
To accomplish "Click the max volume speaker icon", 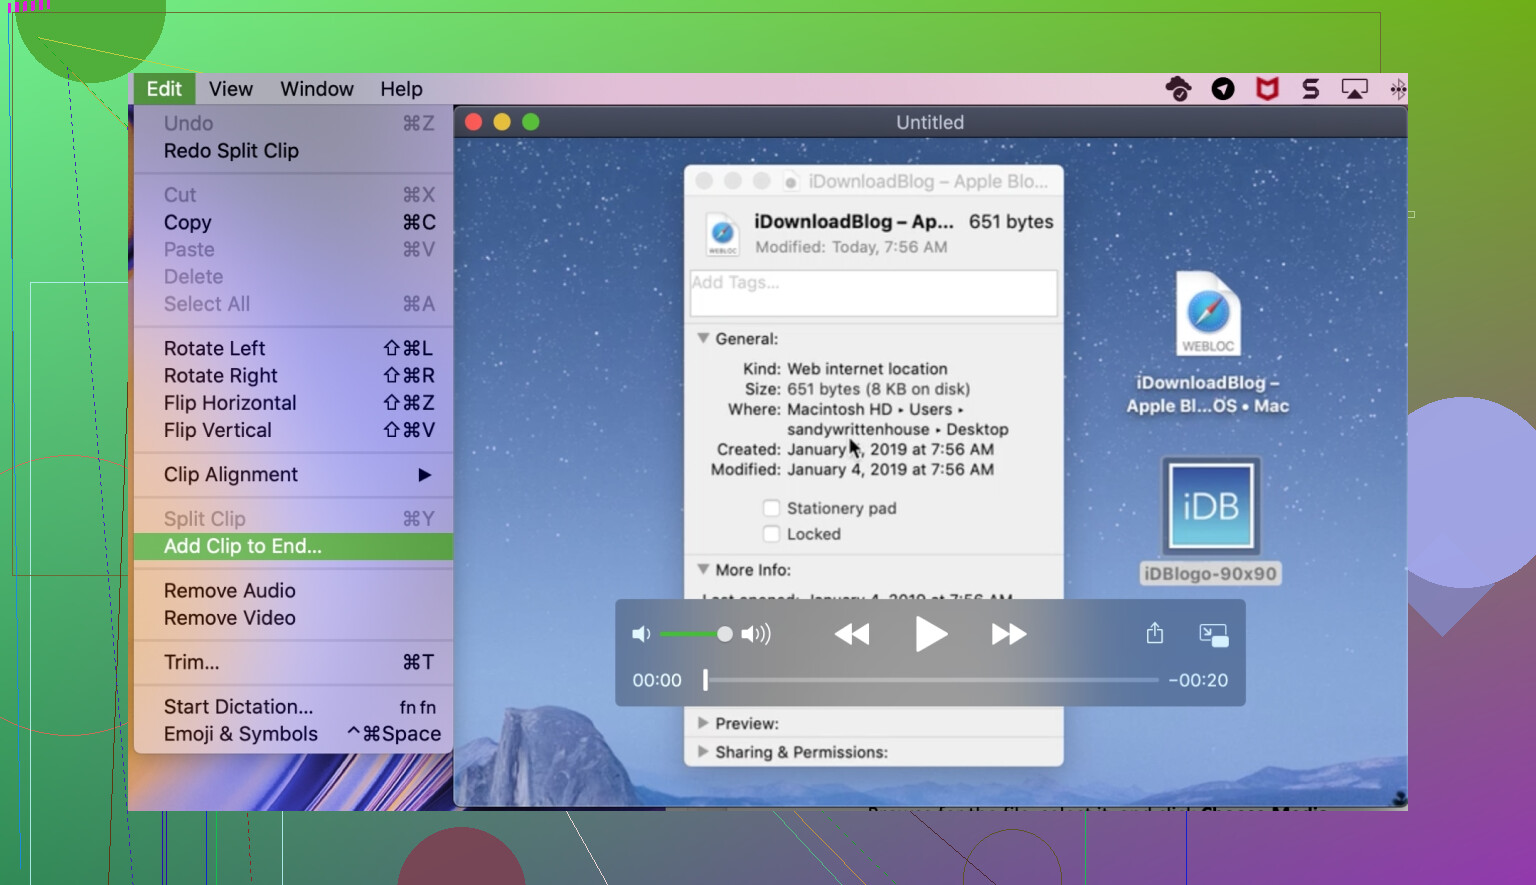I will click(x=756, y=634).
